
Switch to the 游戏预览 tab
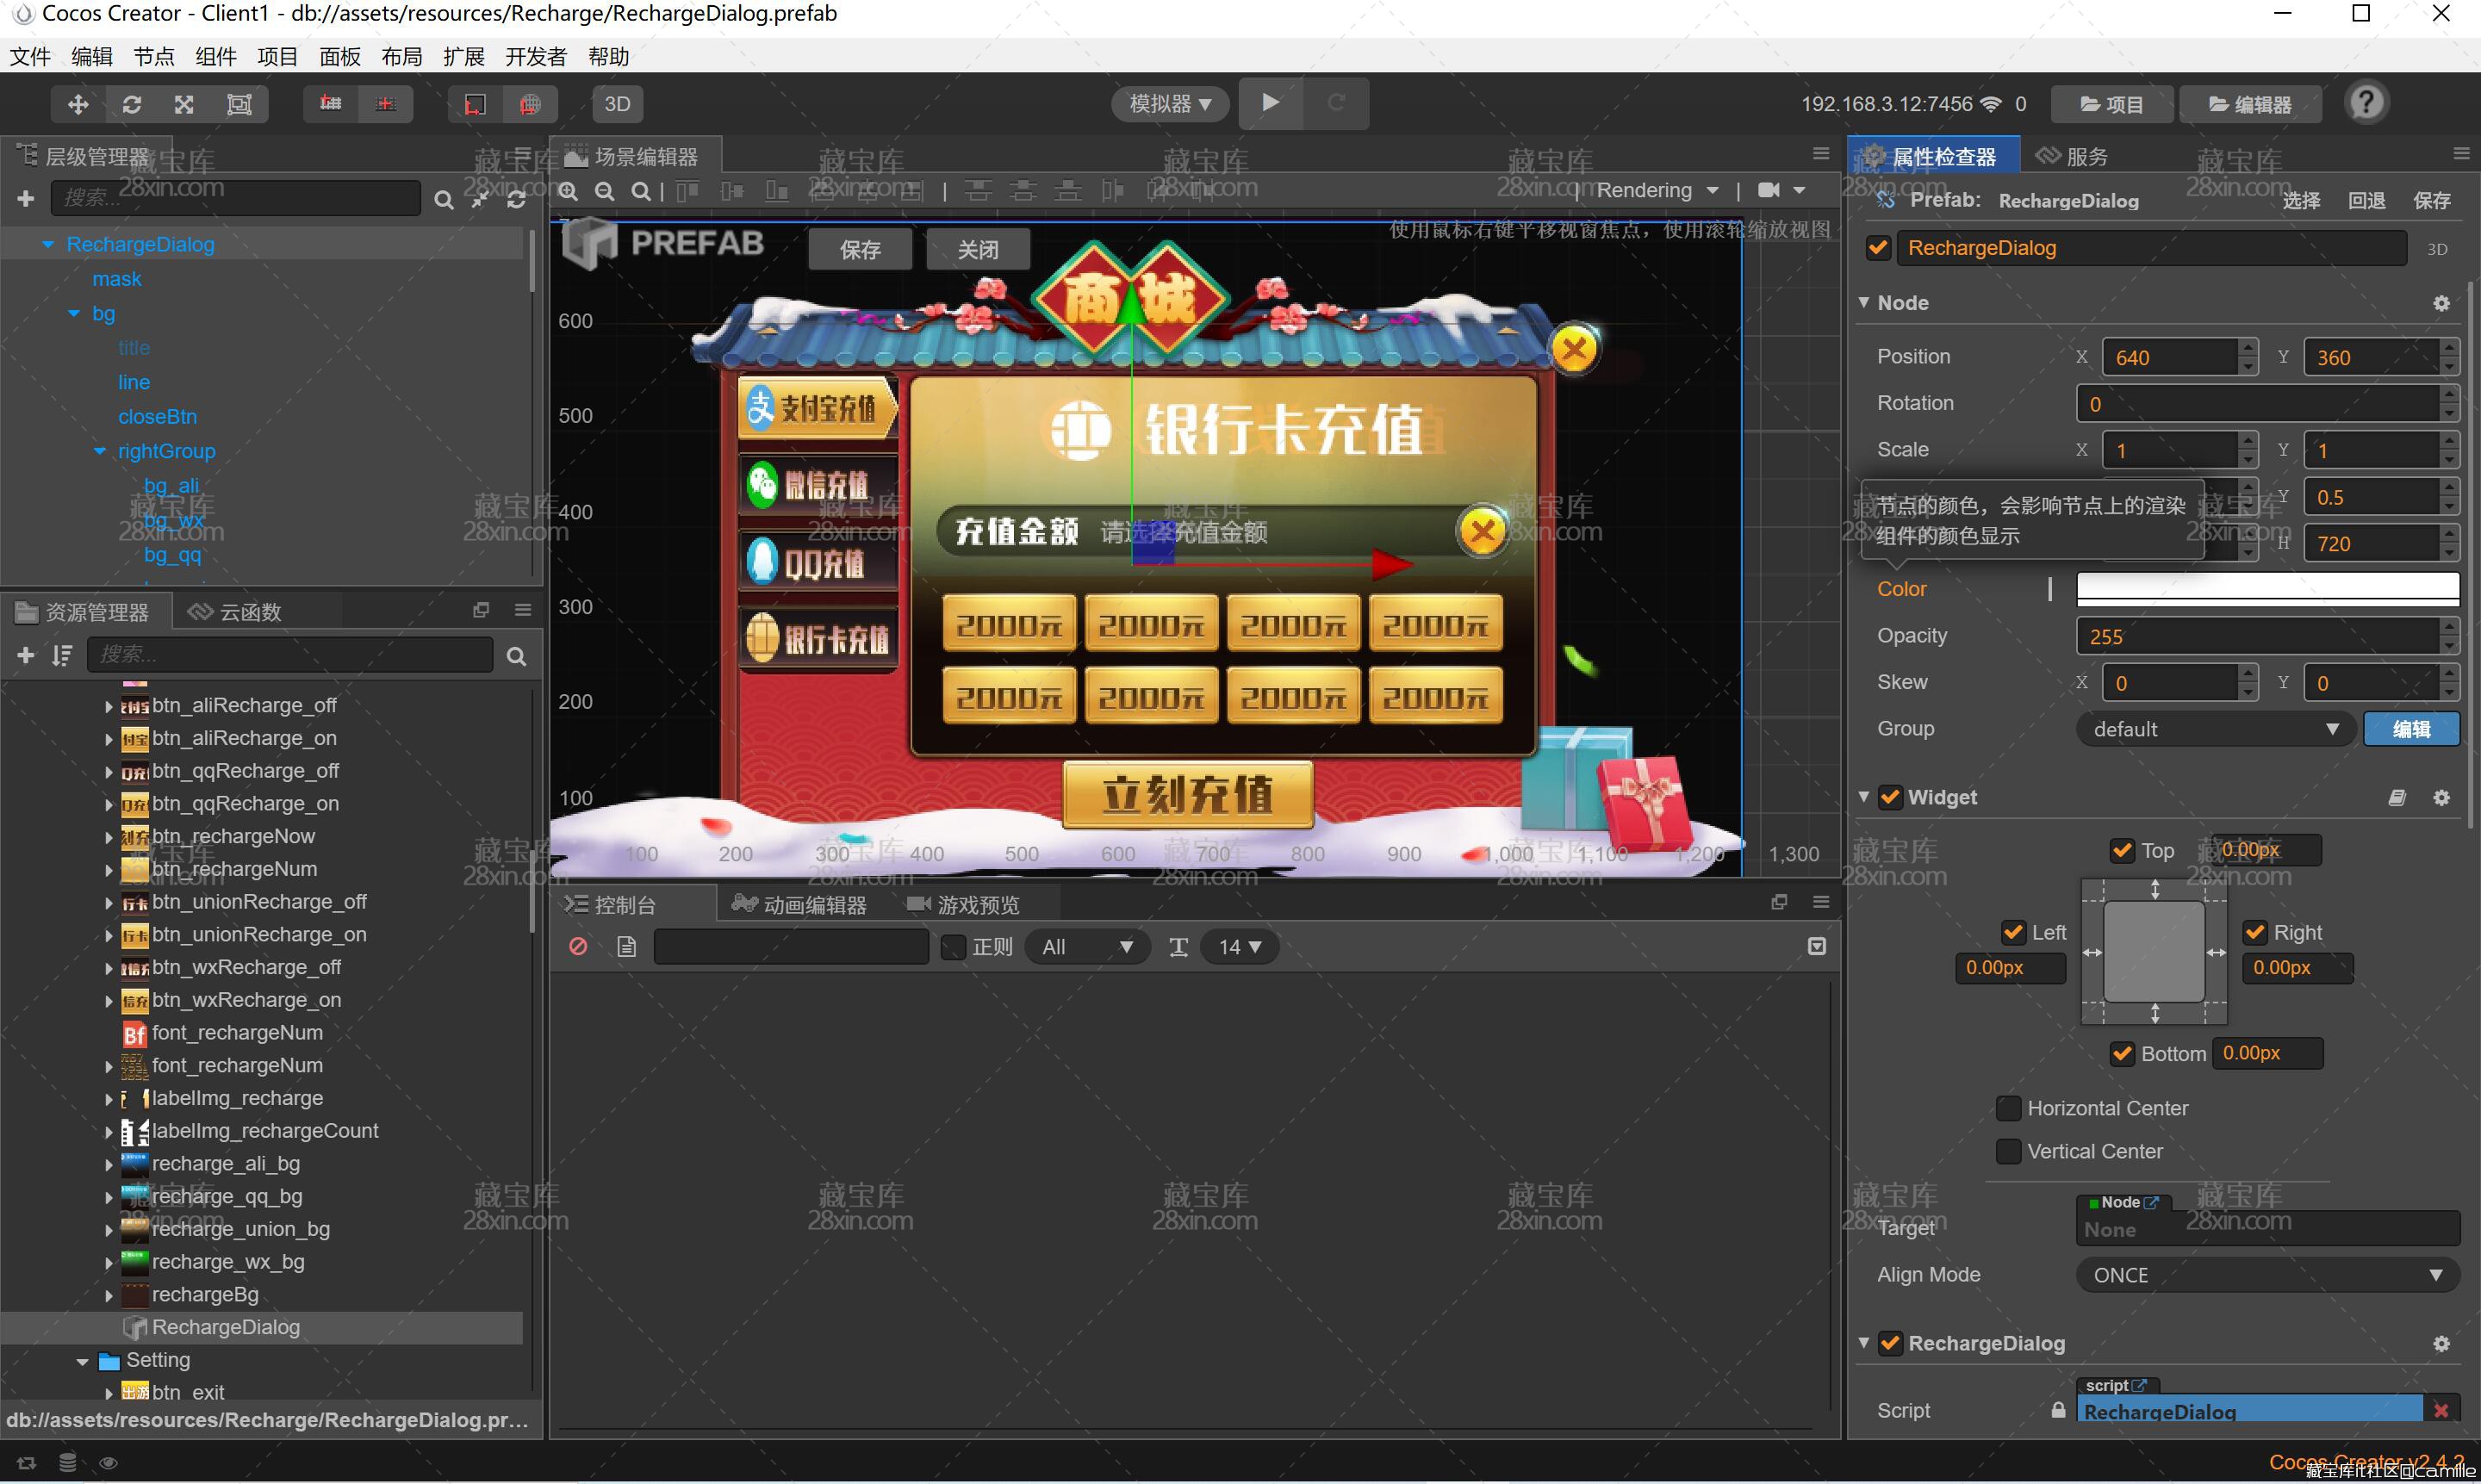coord(963,905)
